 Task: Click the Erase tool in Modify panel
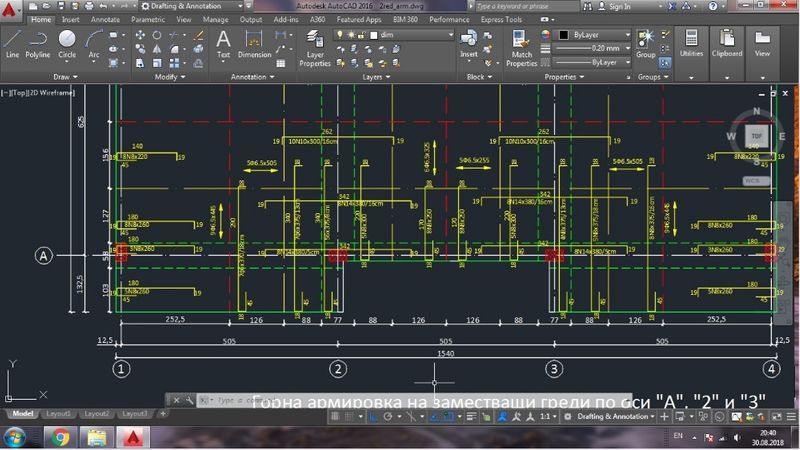199,35
